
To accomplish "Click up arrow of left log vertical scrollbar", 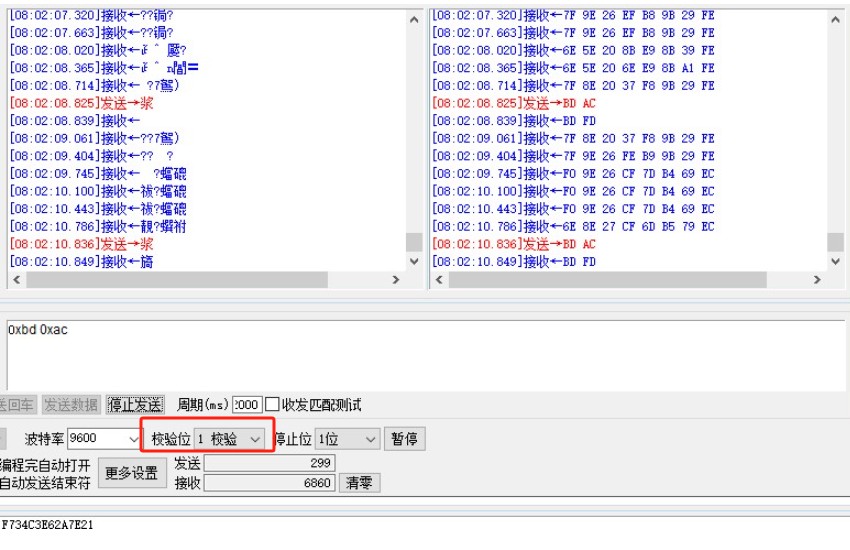I will point(414,20).
